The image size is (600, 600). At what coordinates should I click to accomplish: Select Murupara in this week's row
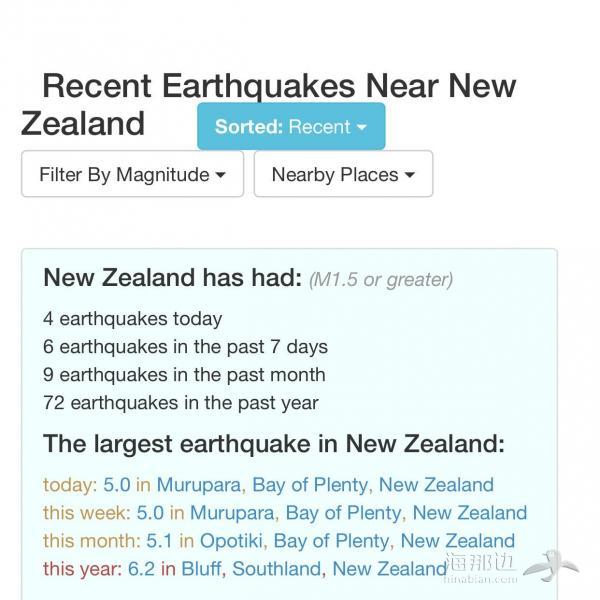[x=232, y=513]
